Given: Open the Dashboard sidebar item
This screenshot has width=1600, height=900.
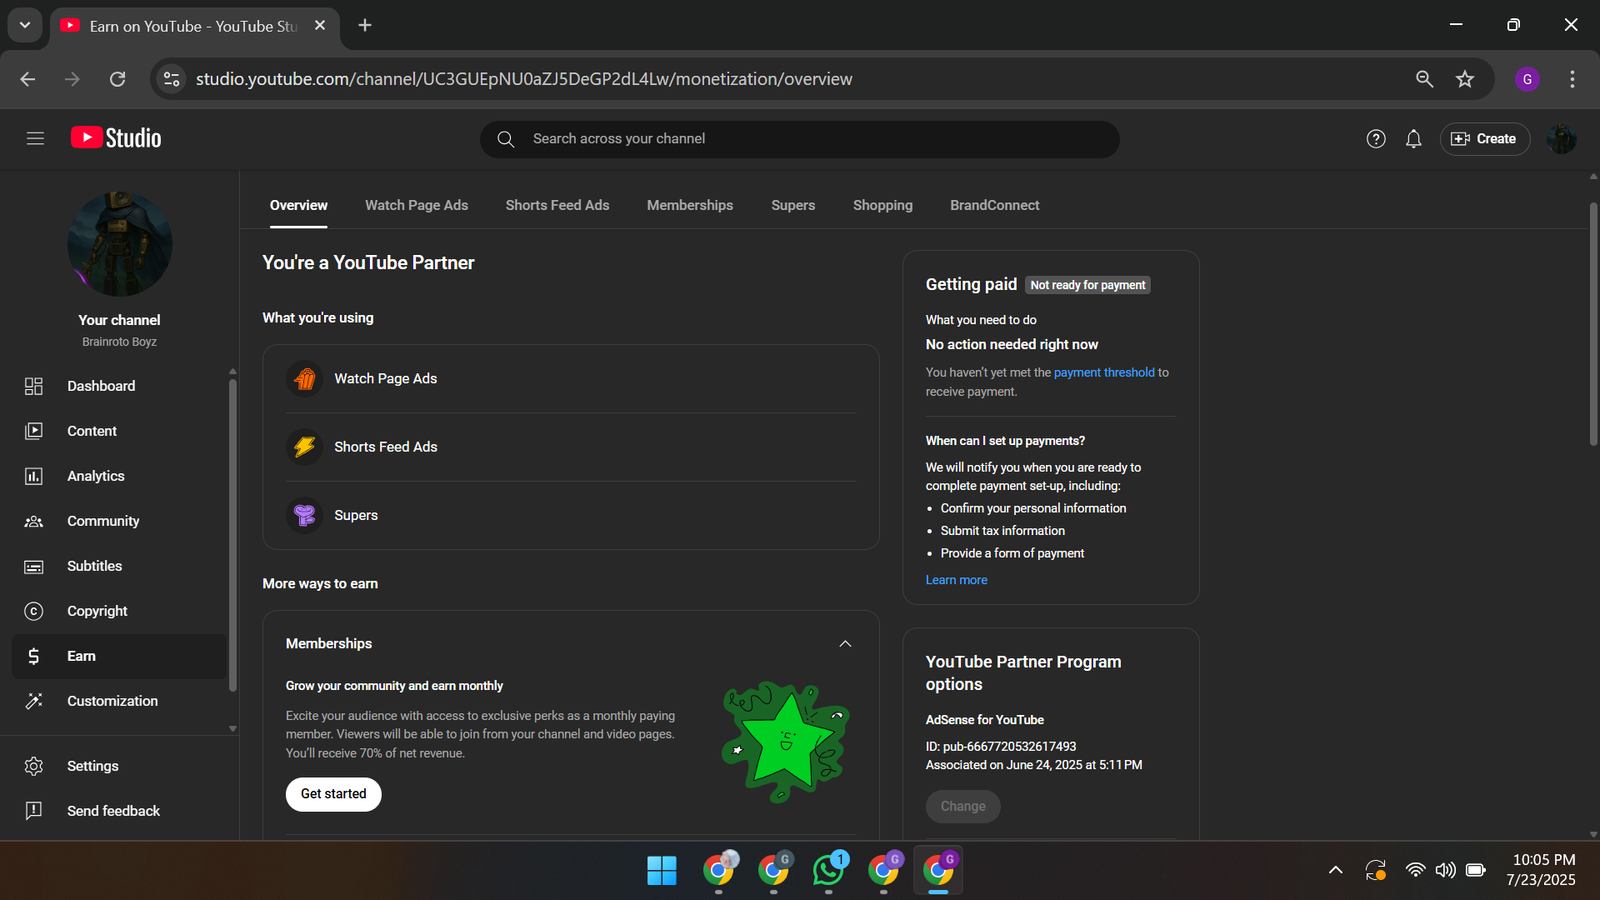Looking at the screenshot, I should [x=120, y=386].
